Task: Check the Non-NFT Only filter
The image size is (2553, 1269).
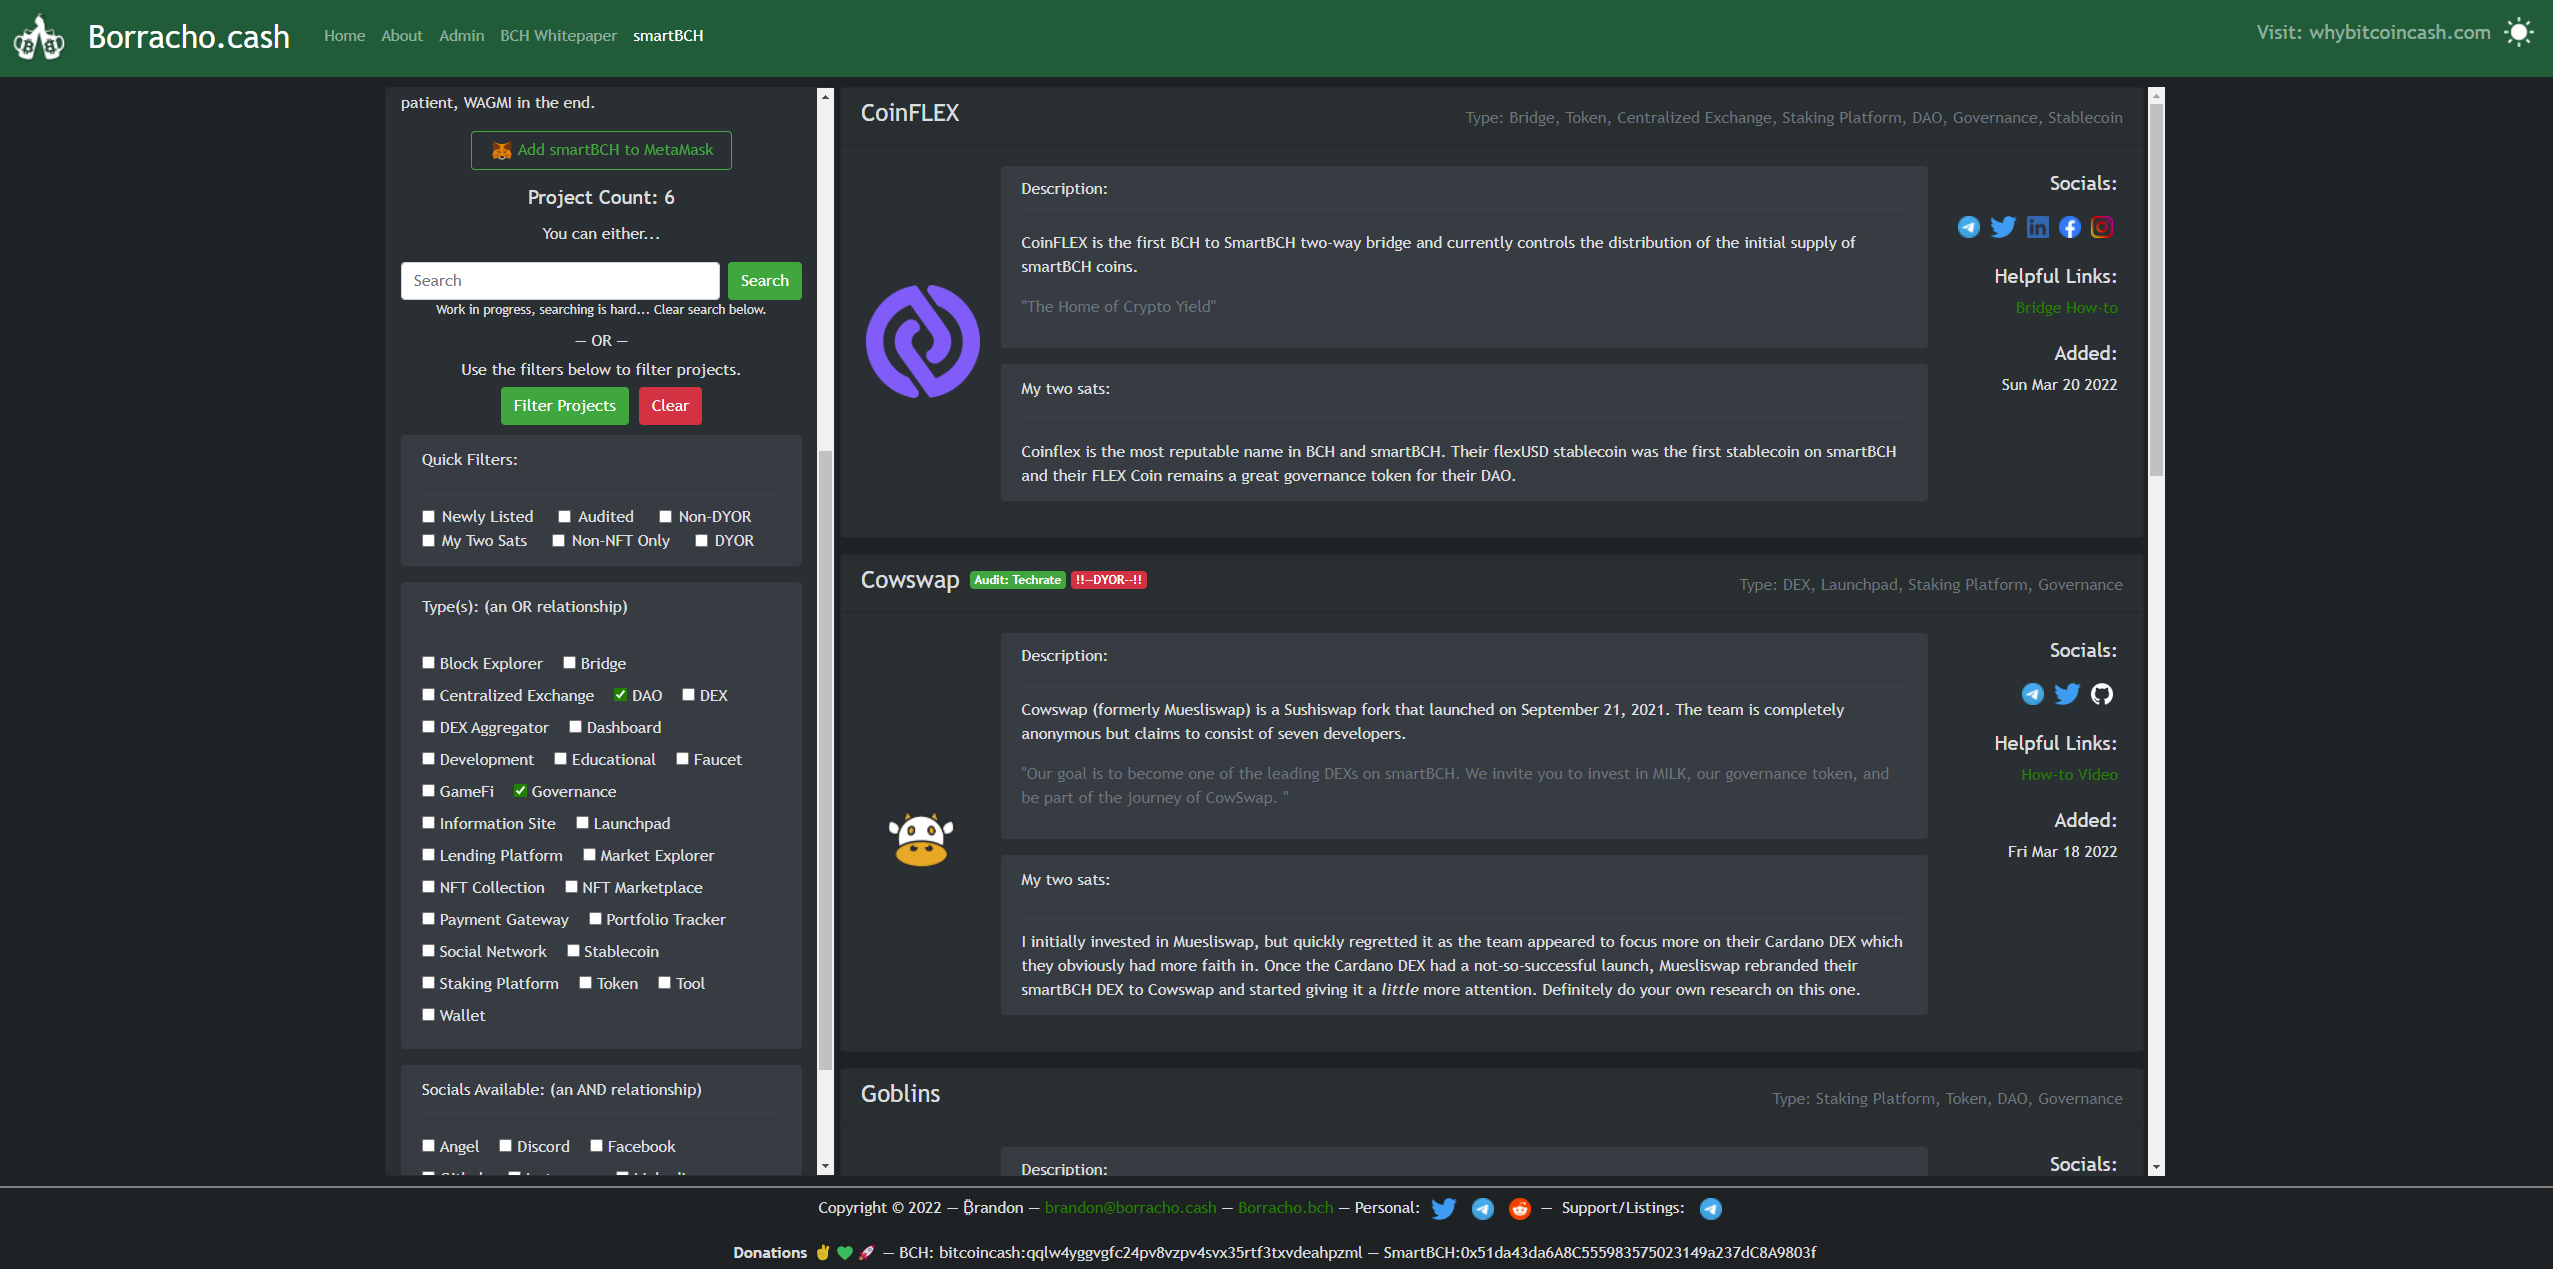Action: click(x=558, y=540)
